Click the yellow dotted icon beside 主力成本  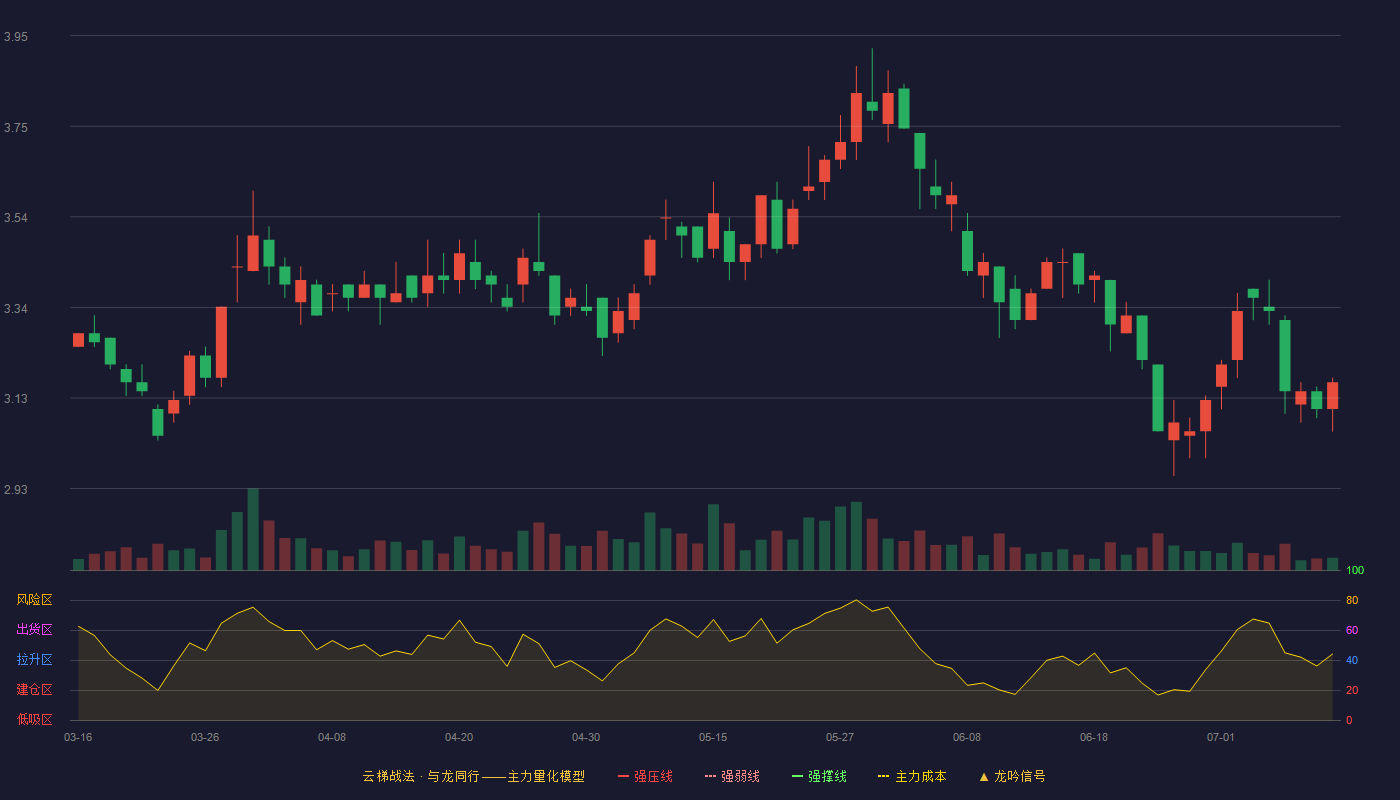tap(884, 776)
